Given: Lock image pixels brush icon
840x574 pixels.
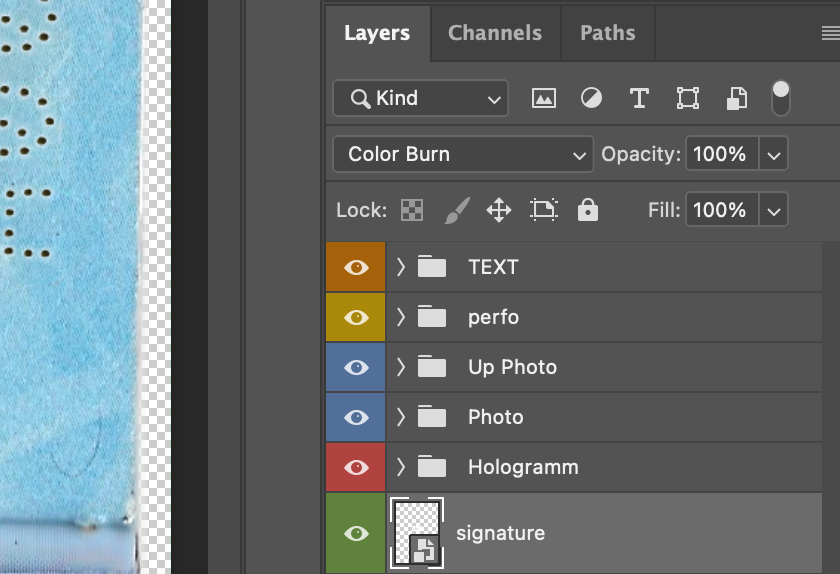Looking at the screenshot, I should coord(455,210).
